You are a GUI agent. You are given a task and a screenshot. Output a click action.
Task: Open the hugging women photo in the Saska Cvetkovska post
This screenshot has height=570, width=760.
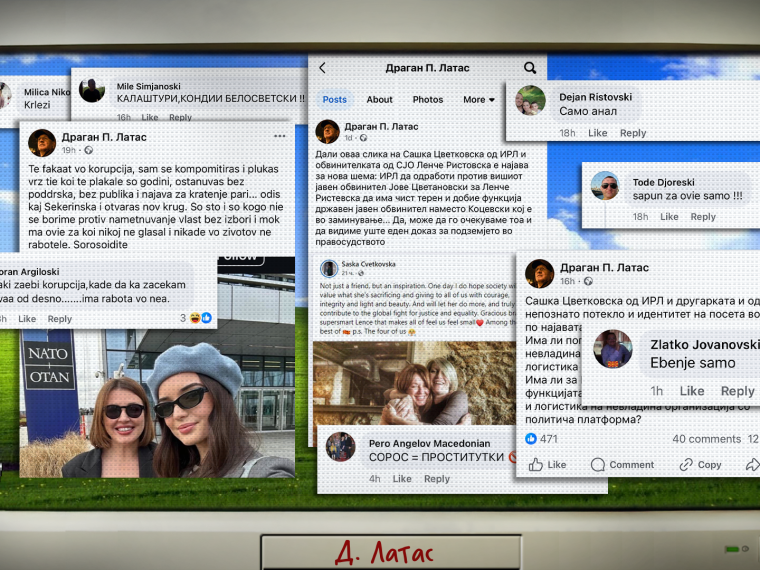click(x=414, y=383)
